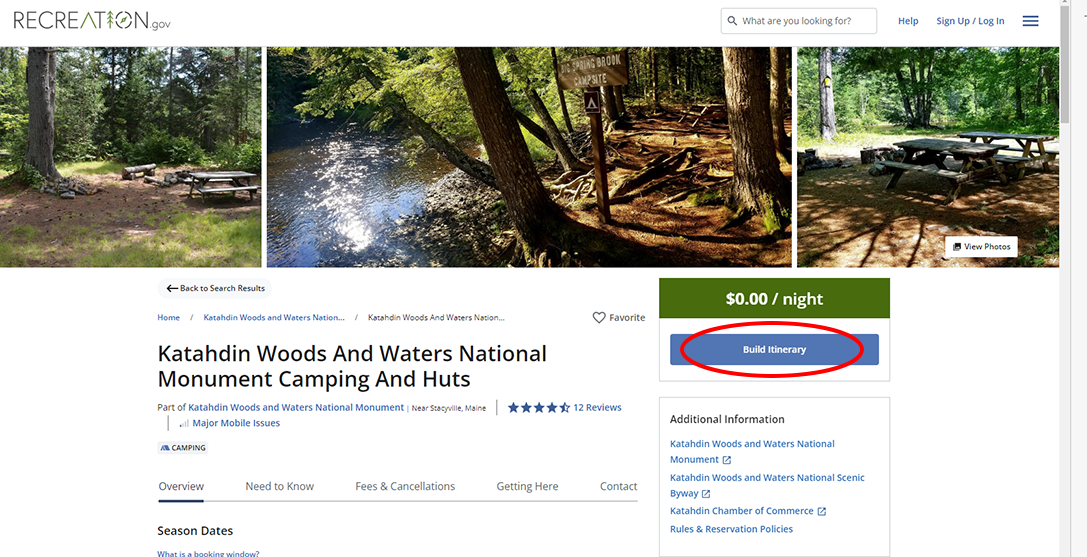Open the hamburger main menu
The height and width of the screenshot is (557, 1087).
[1031, 21]
